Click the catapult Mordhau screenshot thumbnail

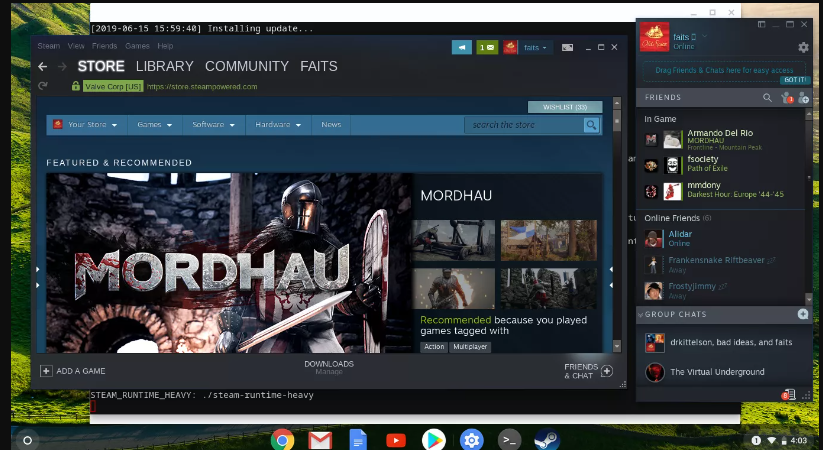(x=453, y=240)
